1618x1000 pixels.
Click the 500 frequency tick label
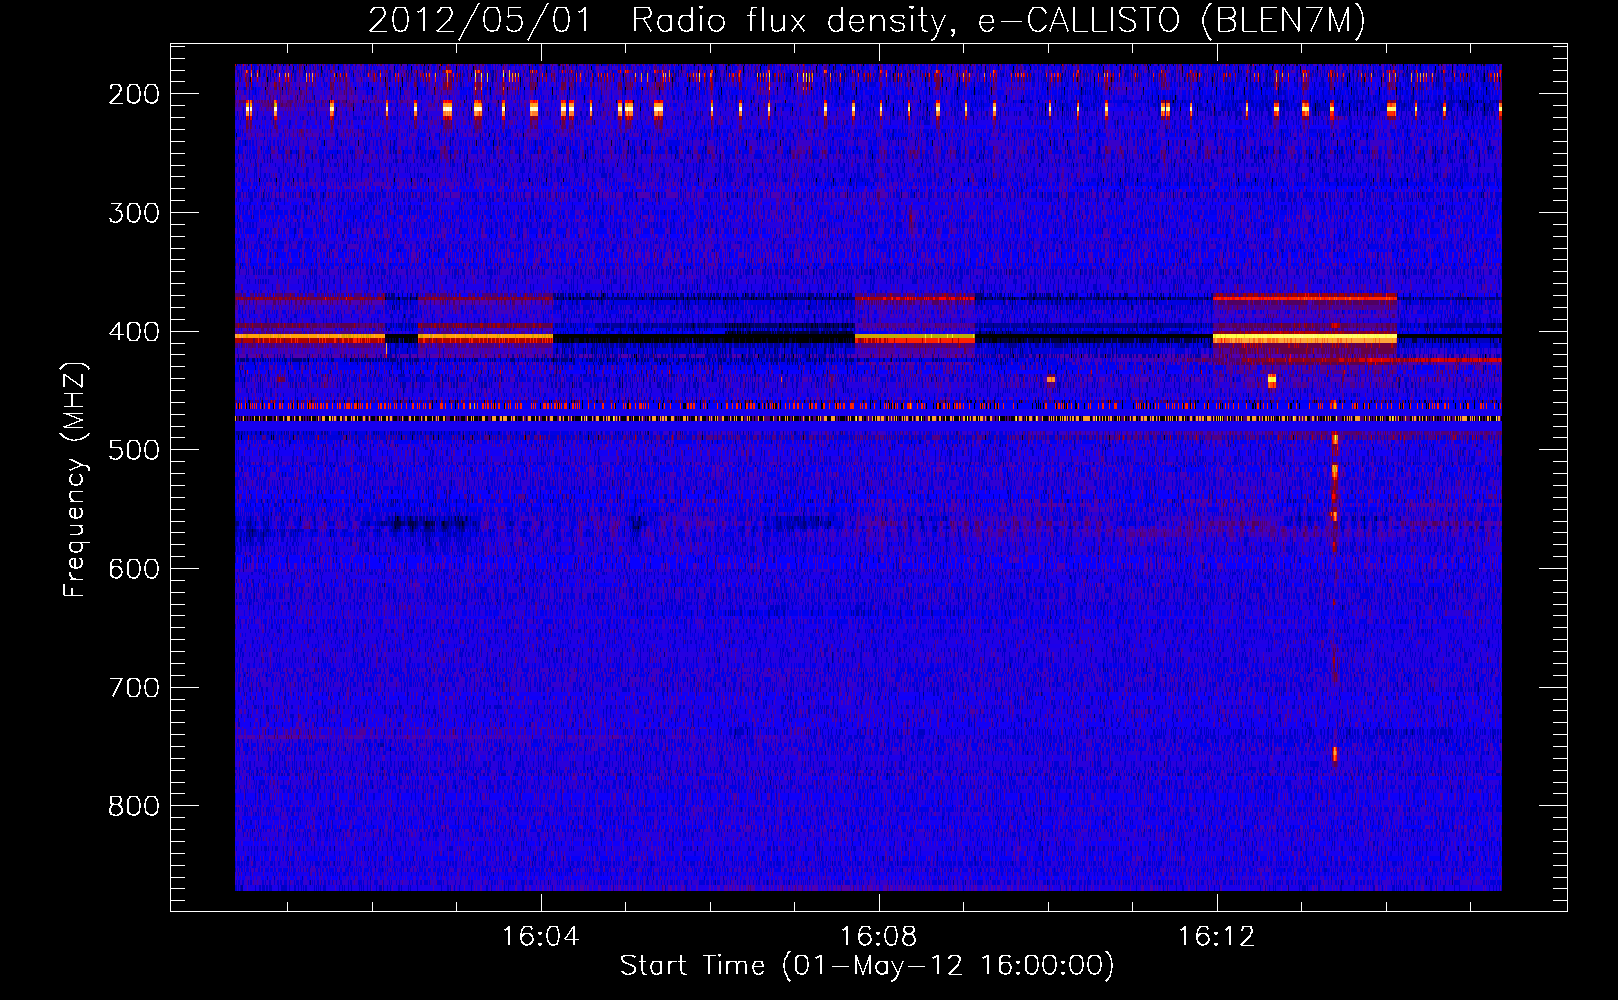click(133, 450)
